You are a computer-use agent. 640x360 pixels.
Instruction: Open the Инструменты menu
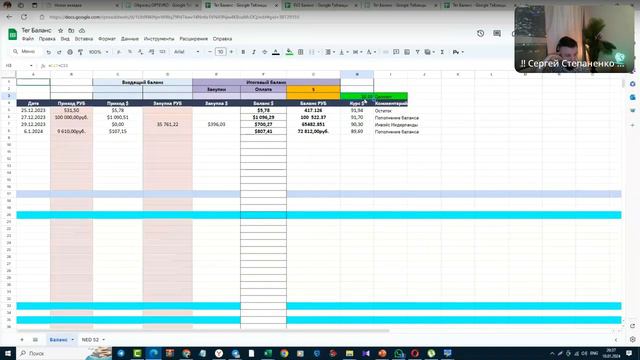coord(159,39)
